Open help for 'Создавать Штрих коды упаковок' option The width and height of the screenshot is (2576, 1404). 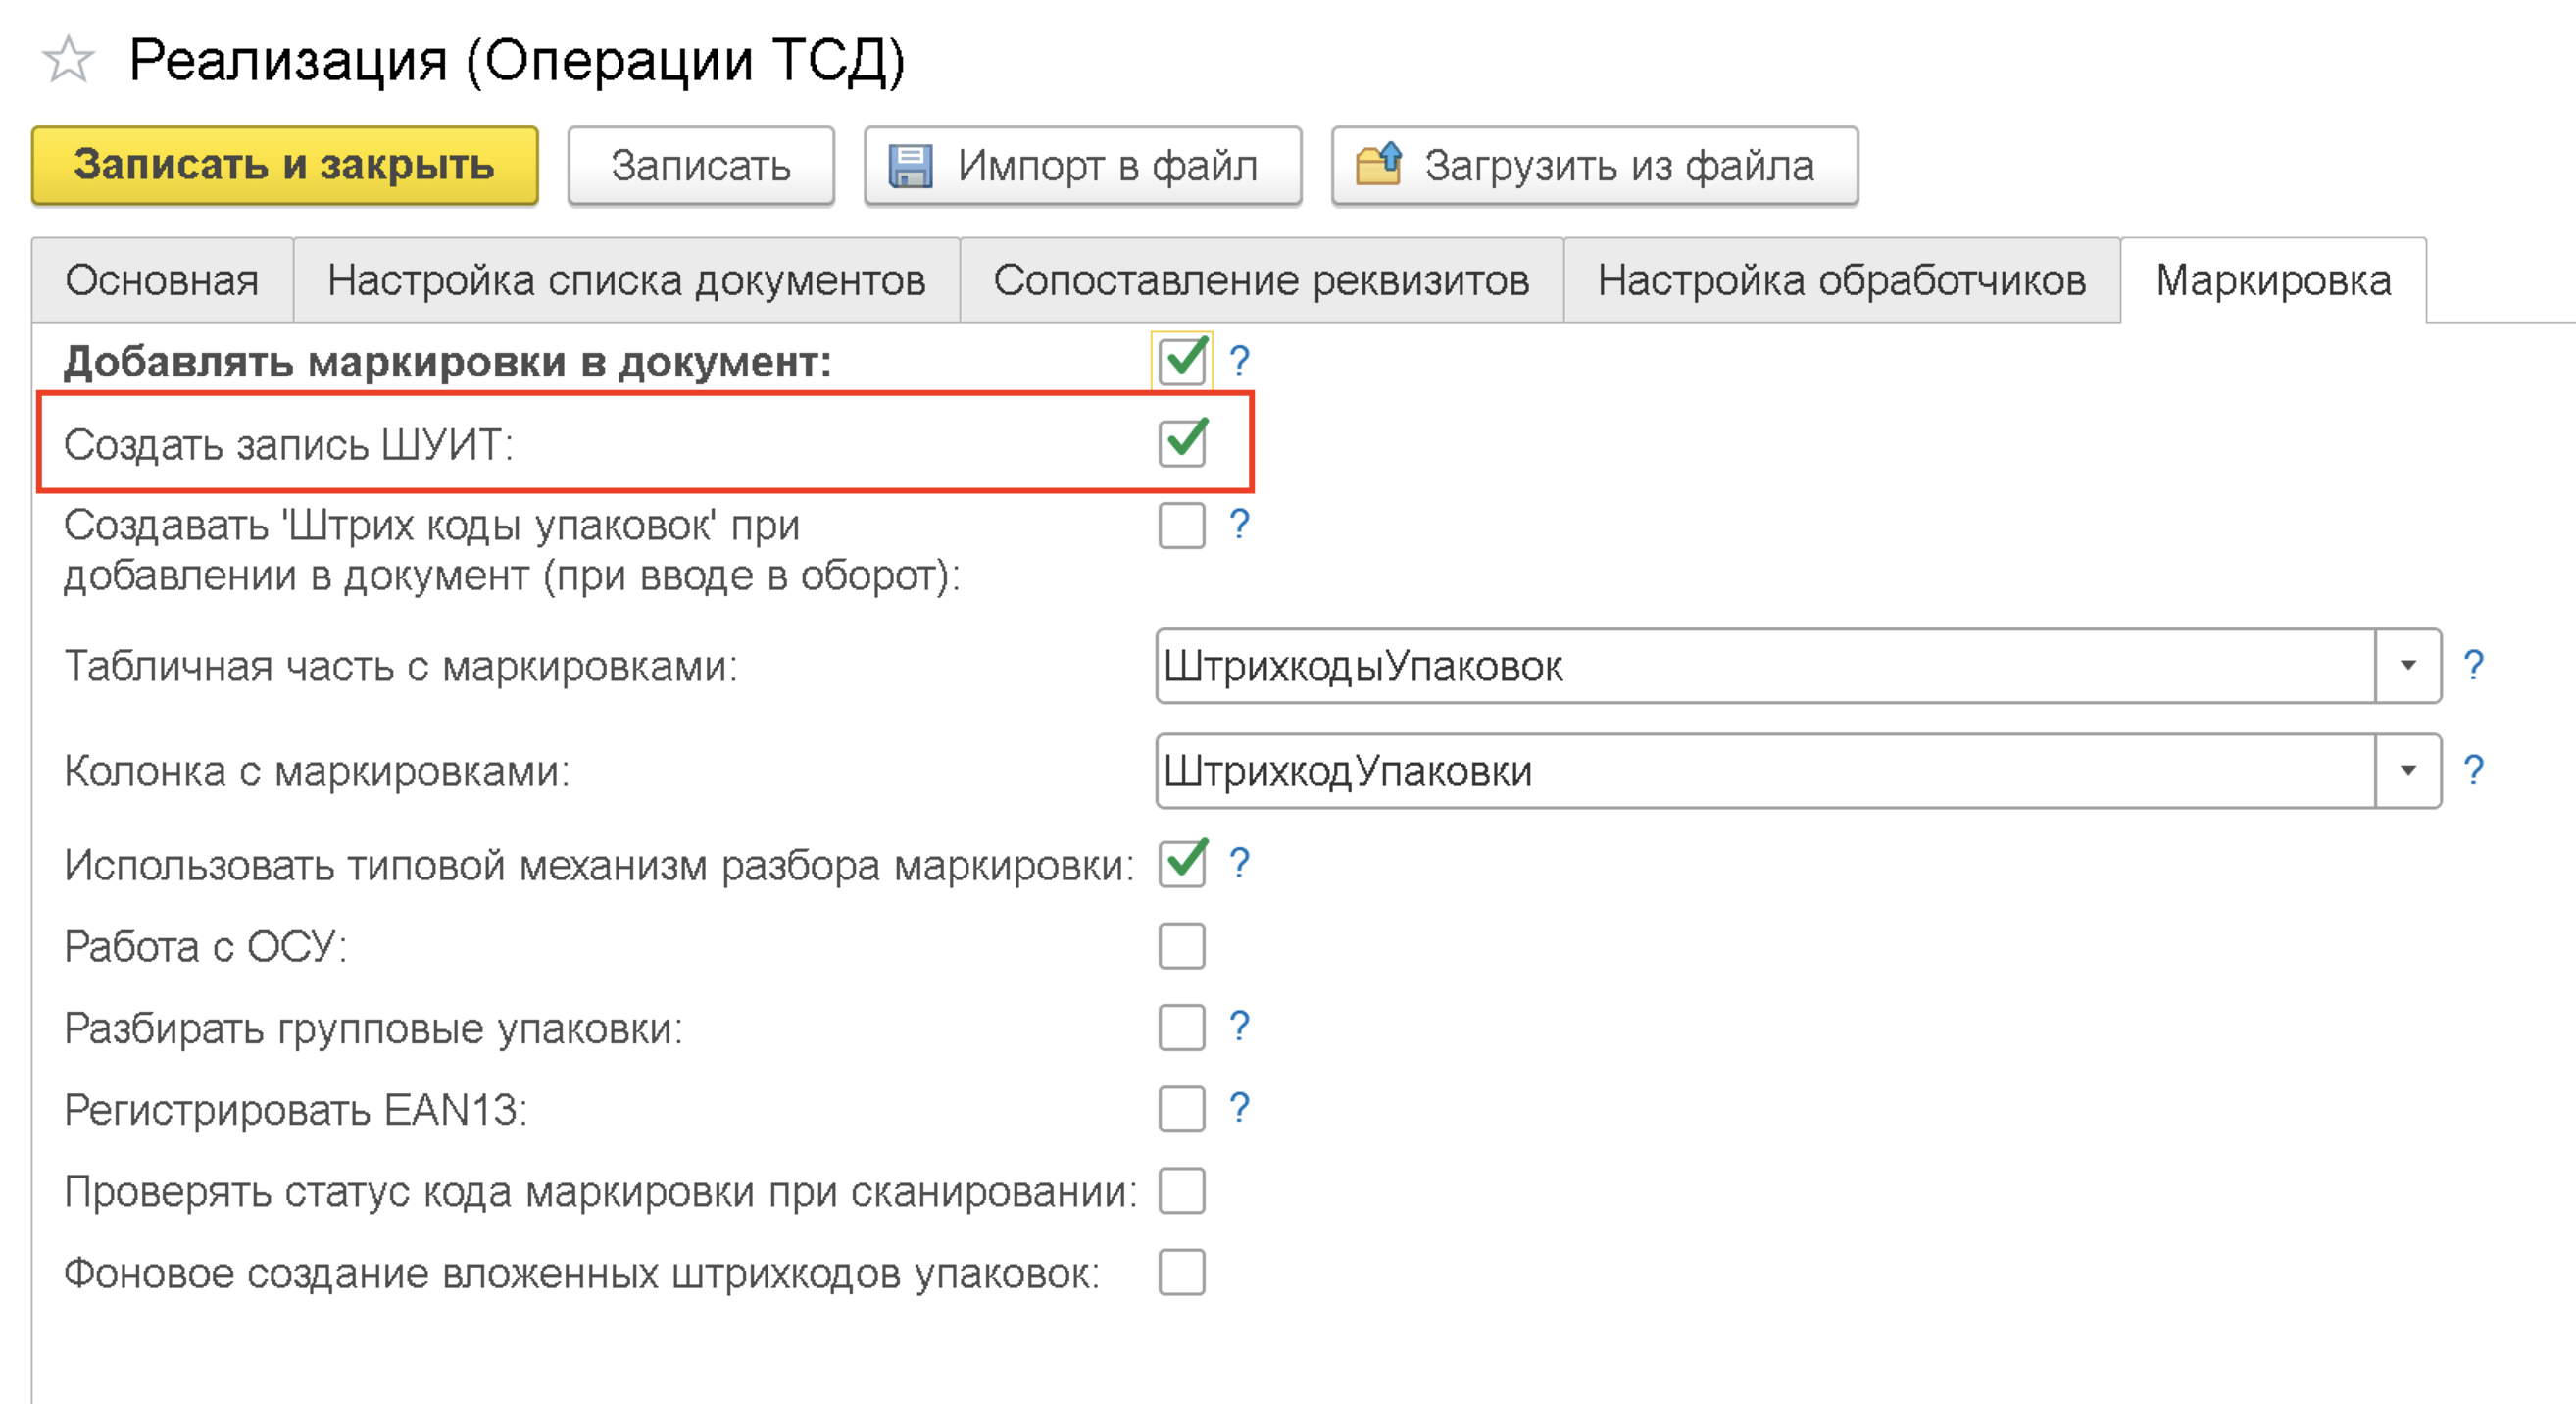pyautogui.click(x=1239, y=524)
